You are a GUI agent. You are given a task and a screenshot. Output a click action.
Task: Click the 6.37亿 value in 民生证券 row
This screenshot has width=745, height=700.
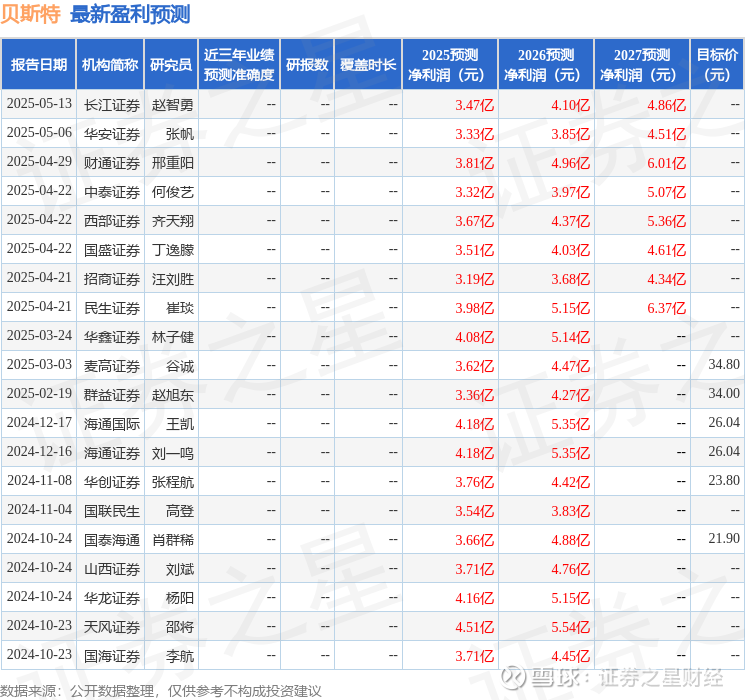tap(666, 308)
